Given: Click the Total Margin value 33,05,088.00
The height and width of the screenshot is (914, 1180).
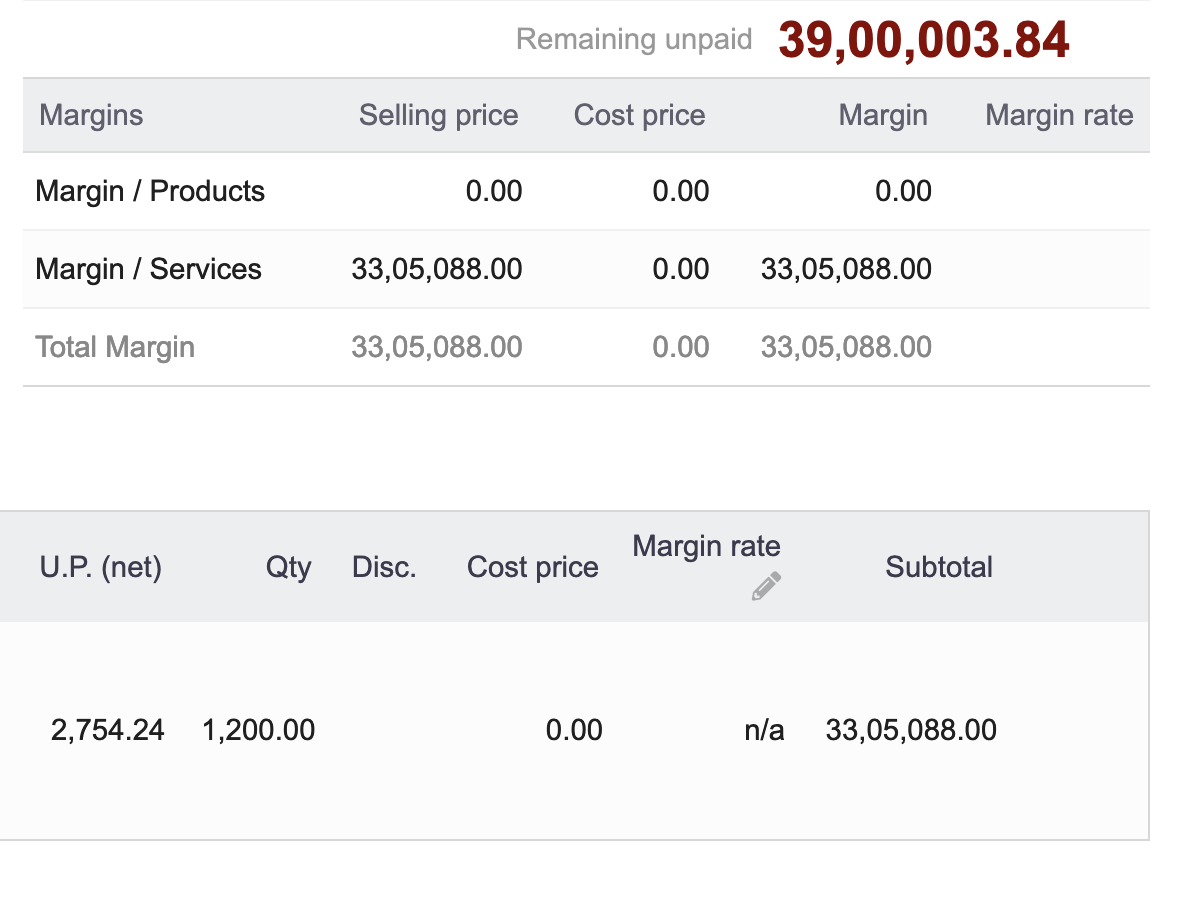Looking at the screenshot, I should (x=846, y=348).
